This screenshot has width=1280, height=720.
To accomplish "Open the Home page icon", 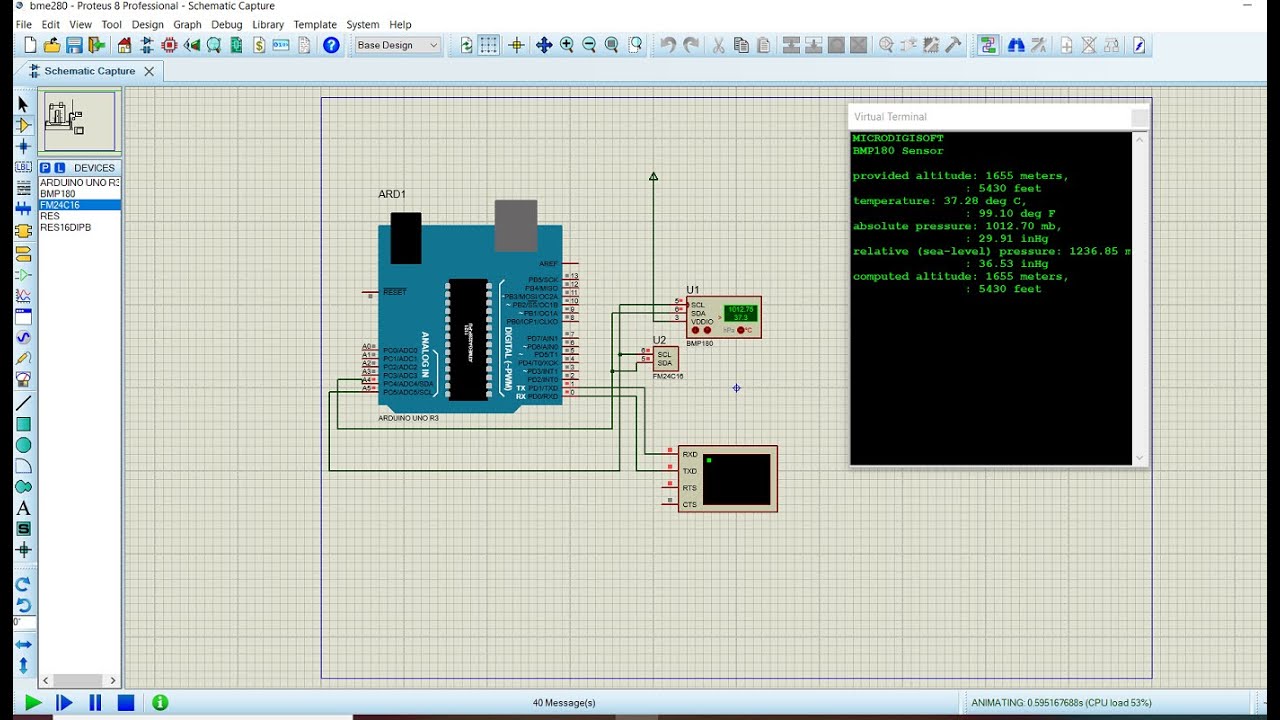I will (x=124, y=45).
